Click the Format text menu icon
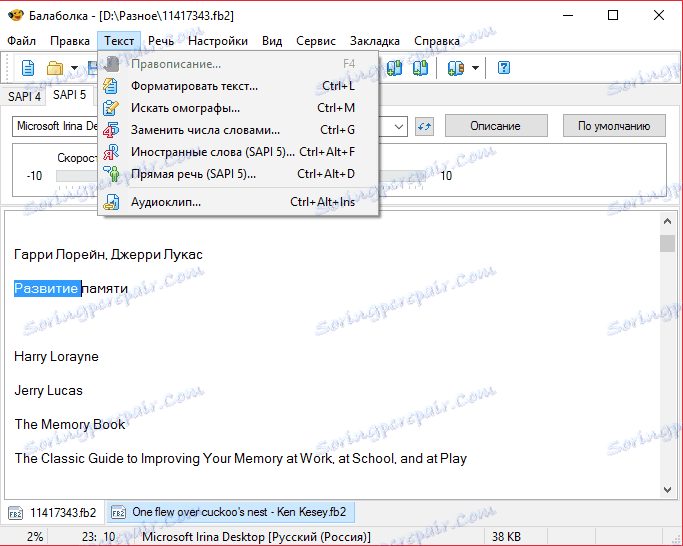683x546 pixels. (x=111, y=86)
